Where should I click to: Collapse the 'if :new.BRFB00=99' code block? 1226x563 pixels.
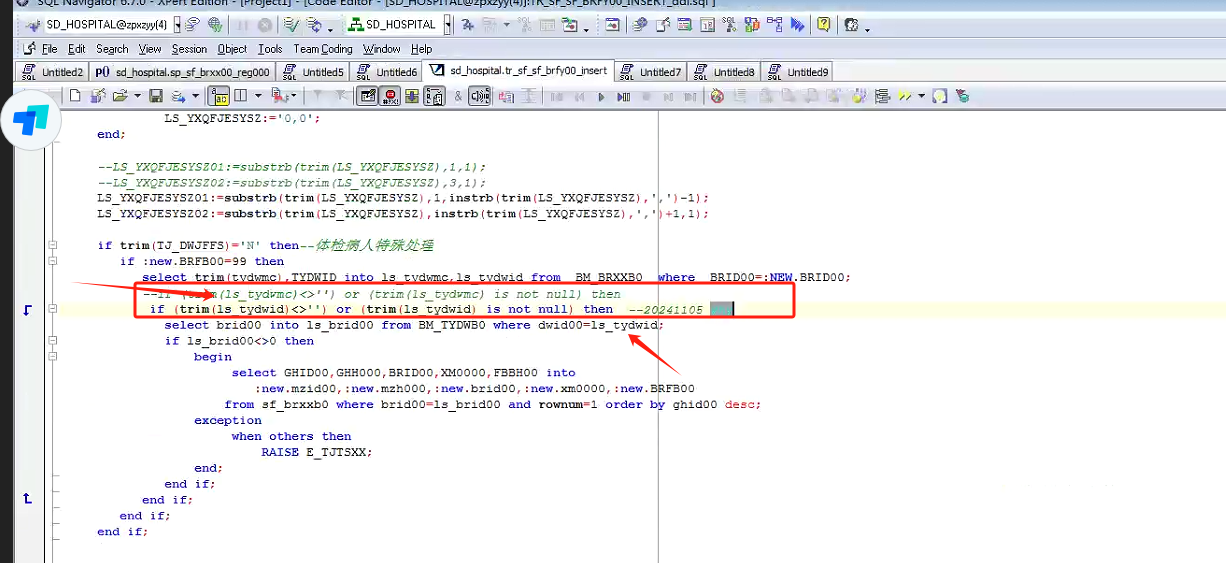[53, 261]
